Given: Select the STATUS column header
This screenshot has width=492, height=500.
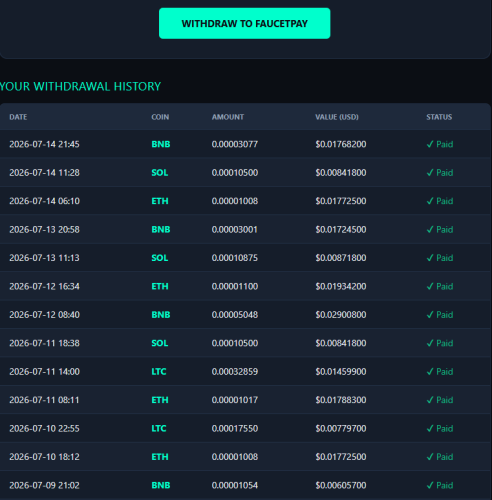Looking at the screenshot, I should [439, 117].
